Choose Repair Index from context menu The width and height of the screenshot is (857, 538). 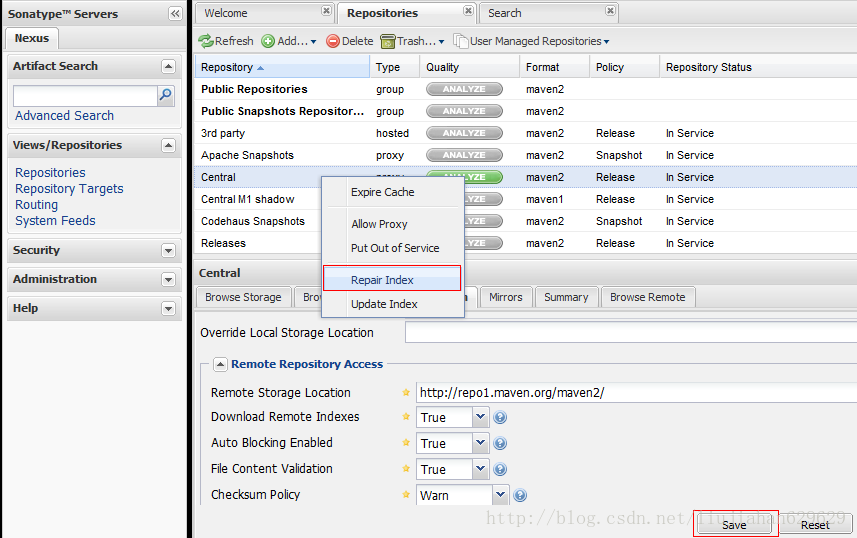(x=392, y=280)
